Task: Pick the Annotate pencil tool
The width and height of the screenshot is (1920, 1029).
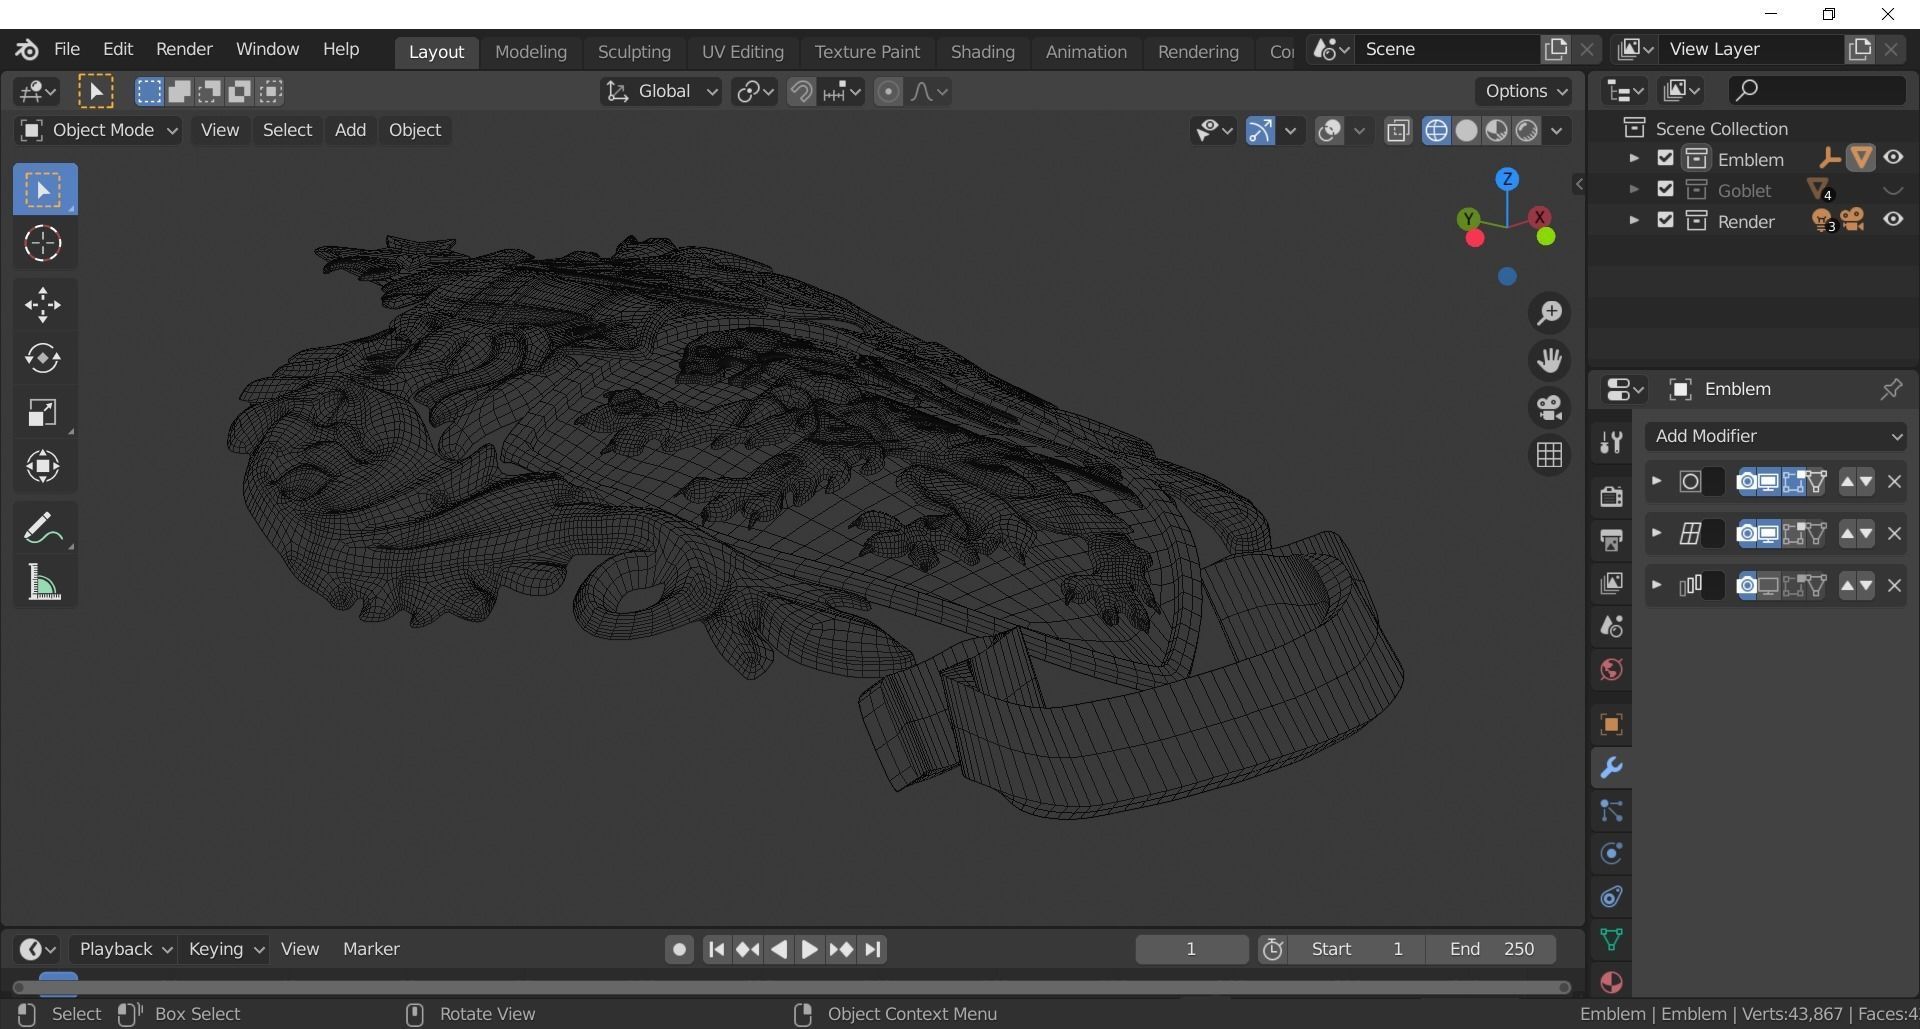Action: tap(43, 528)
